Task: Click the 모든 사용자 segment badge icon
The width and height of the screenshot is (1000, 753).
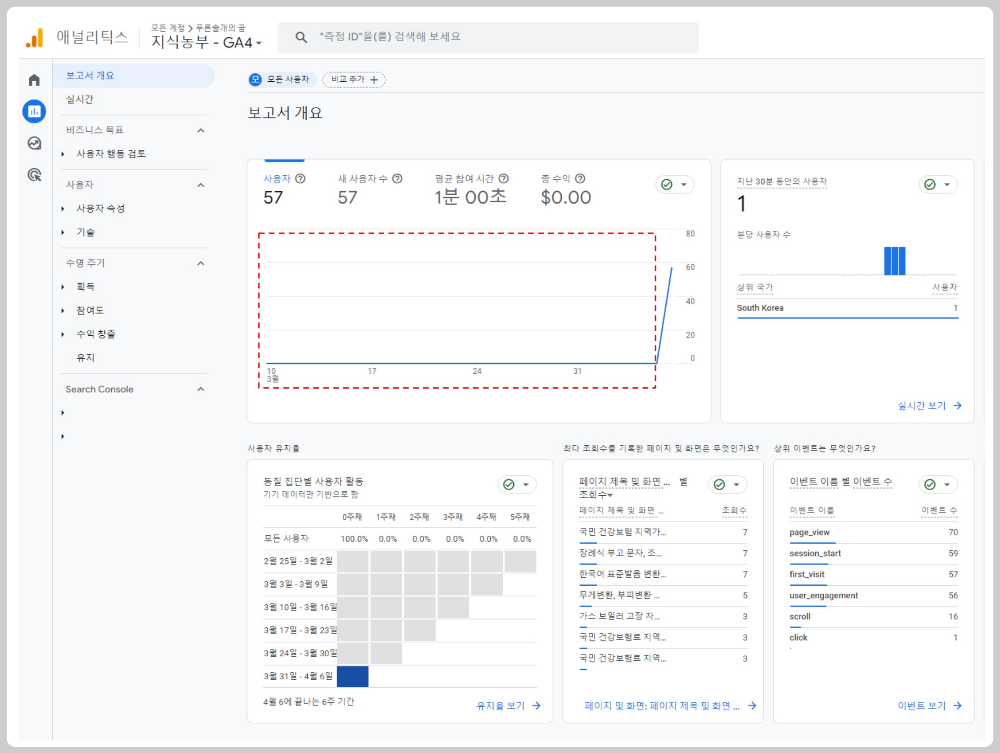Action: (255, 80)
